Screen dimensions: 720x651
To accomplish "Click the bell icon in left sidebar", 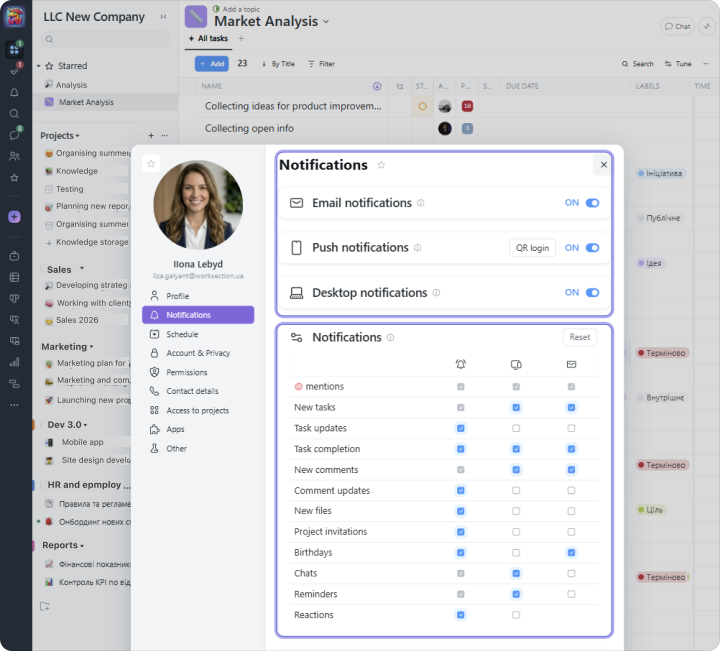I will (14, 92).
